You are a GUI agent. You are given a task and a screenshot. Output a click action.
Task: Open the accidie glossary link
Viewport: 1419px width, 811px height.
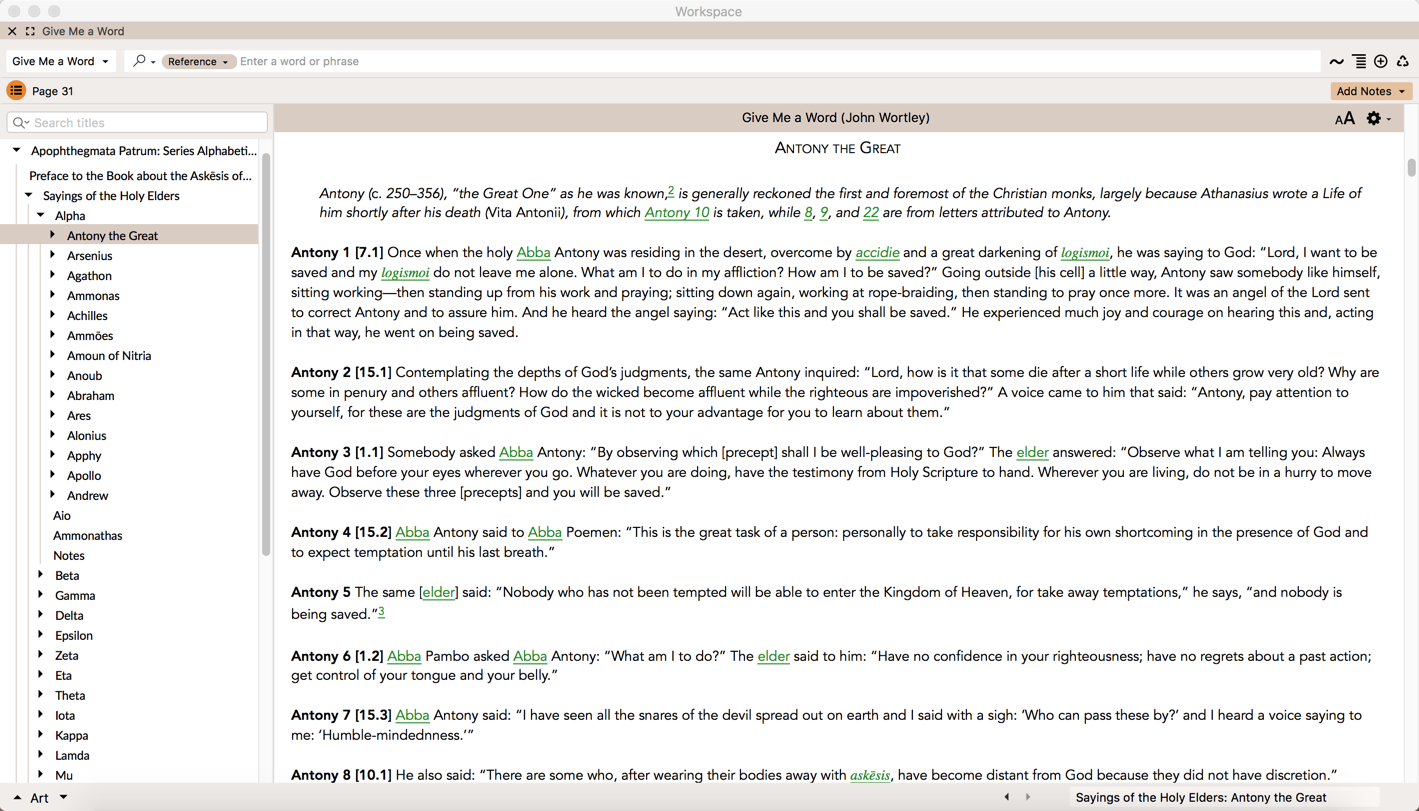877,253
